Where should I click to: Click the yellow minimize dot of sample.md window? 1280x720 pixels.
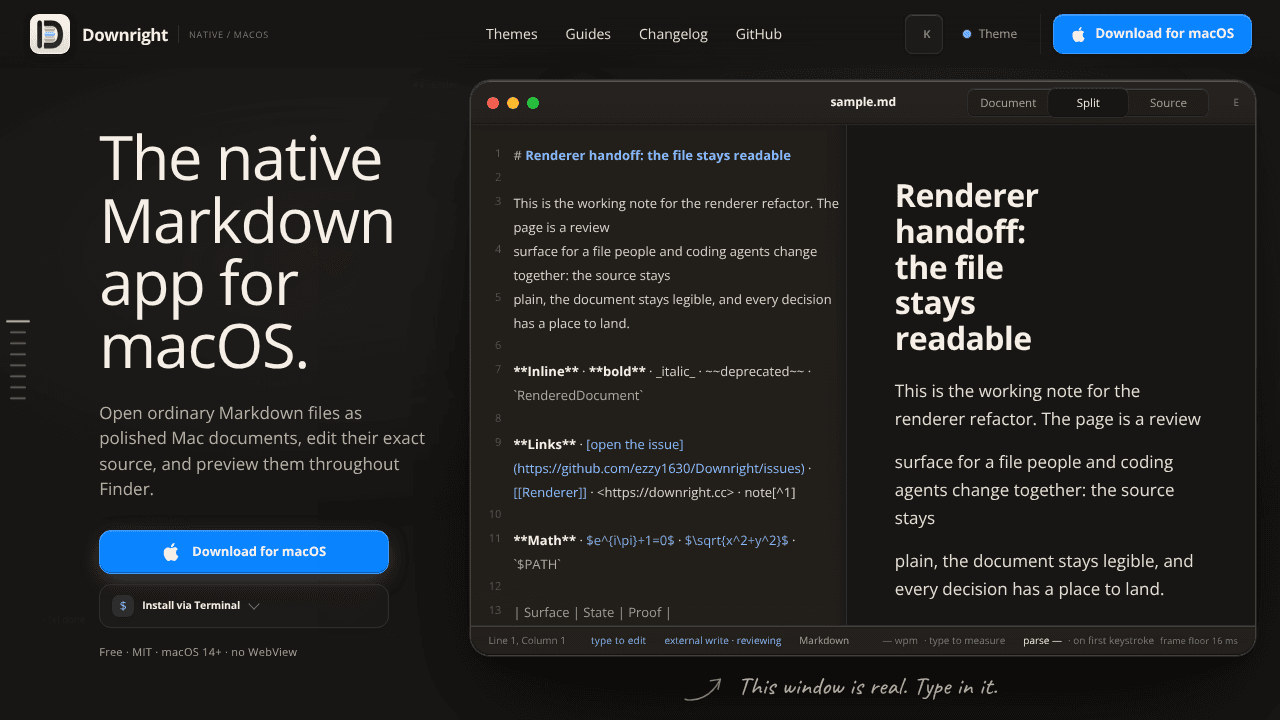(x=513, y=103)
